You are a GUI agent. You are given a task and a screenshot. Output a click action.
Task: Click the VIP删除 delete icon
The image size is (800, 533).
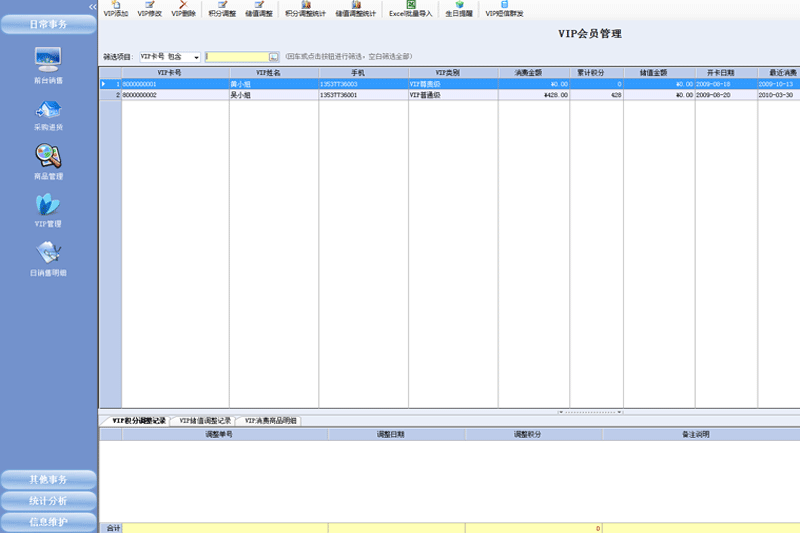pos(183,10)
